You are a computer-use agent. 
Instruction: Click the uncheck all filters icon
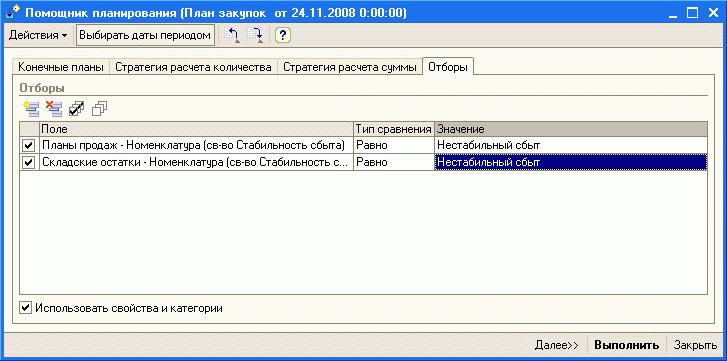(99, 109)
